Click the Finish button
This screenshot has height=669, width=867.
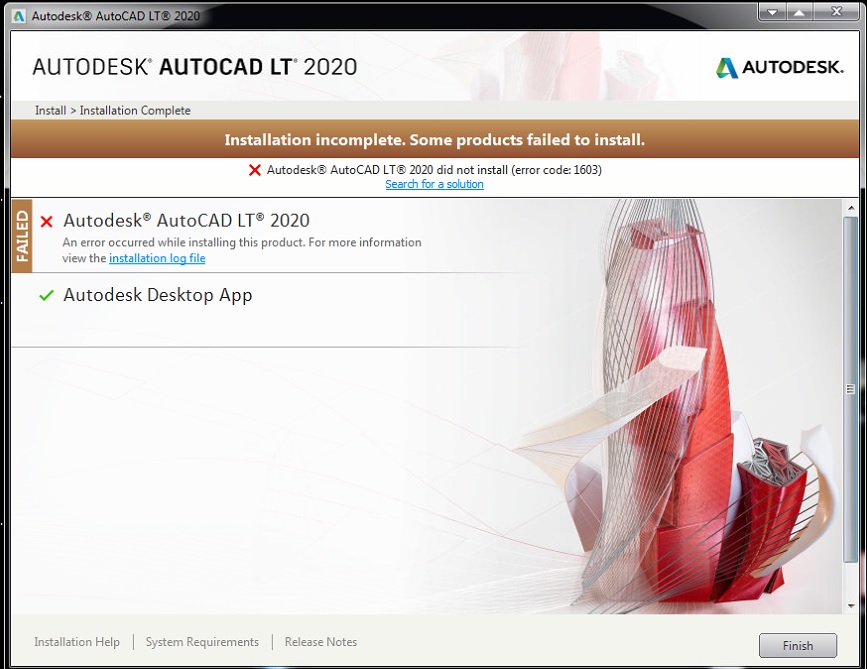point(797,645)
